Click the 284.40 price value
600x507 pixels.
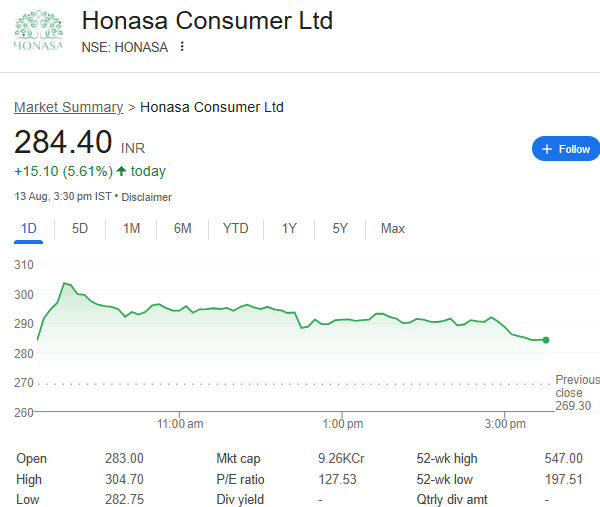click(63, 142)
